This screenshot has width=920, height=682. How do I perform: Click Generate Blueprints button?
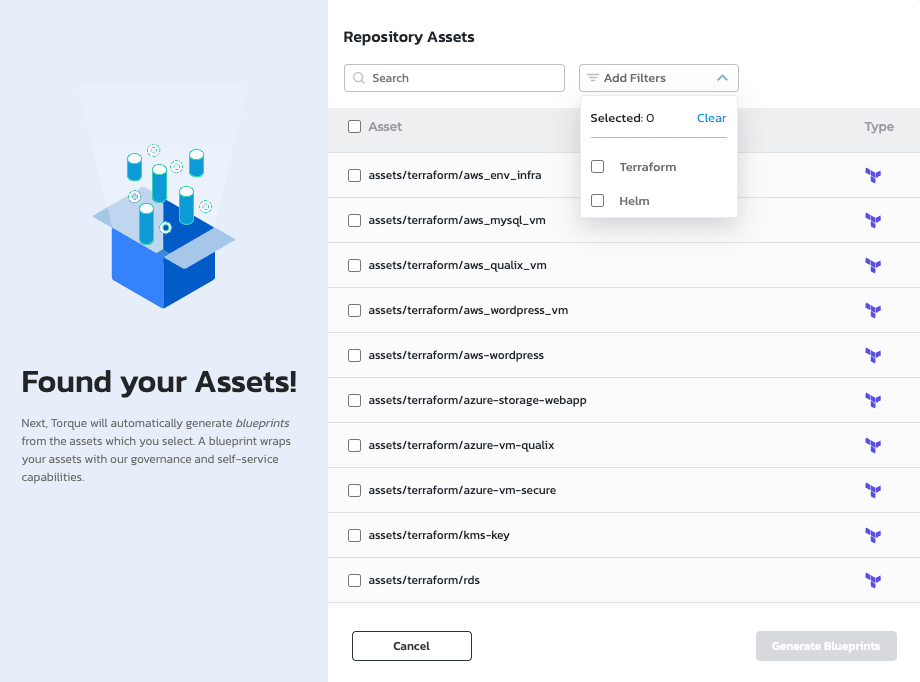(x=826, y=646)
